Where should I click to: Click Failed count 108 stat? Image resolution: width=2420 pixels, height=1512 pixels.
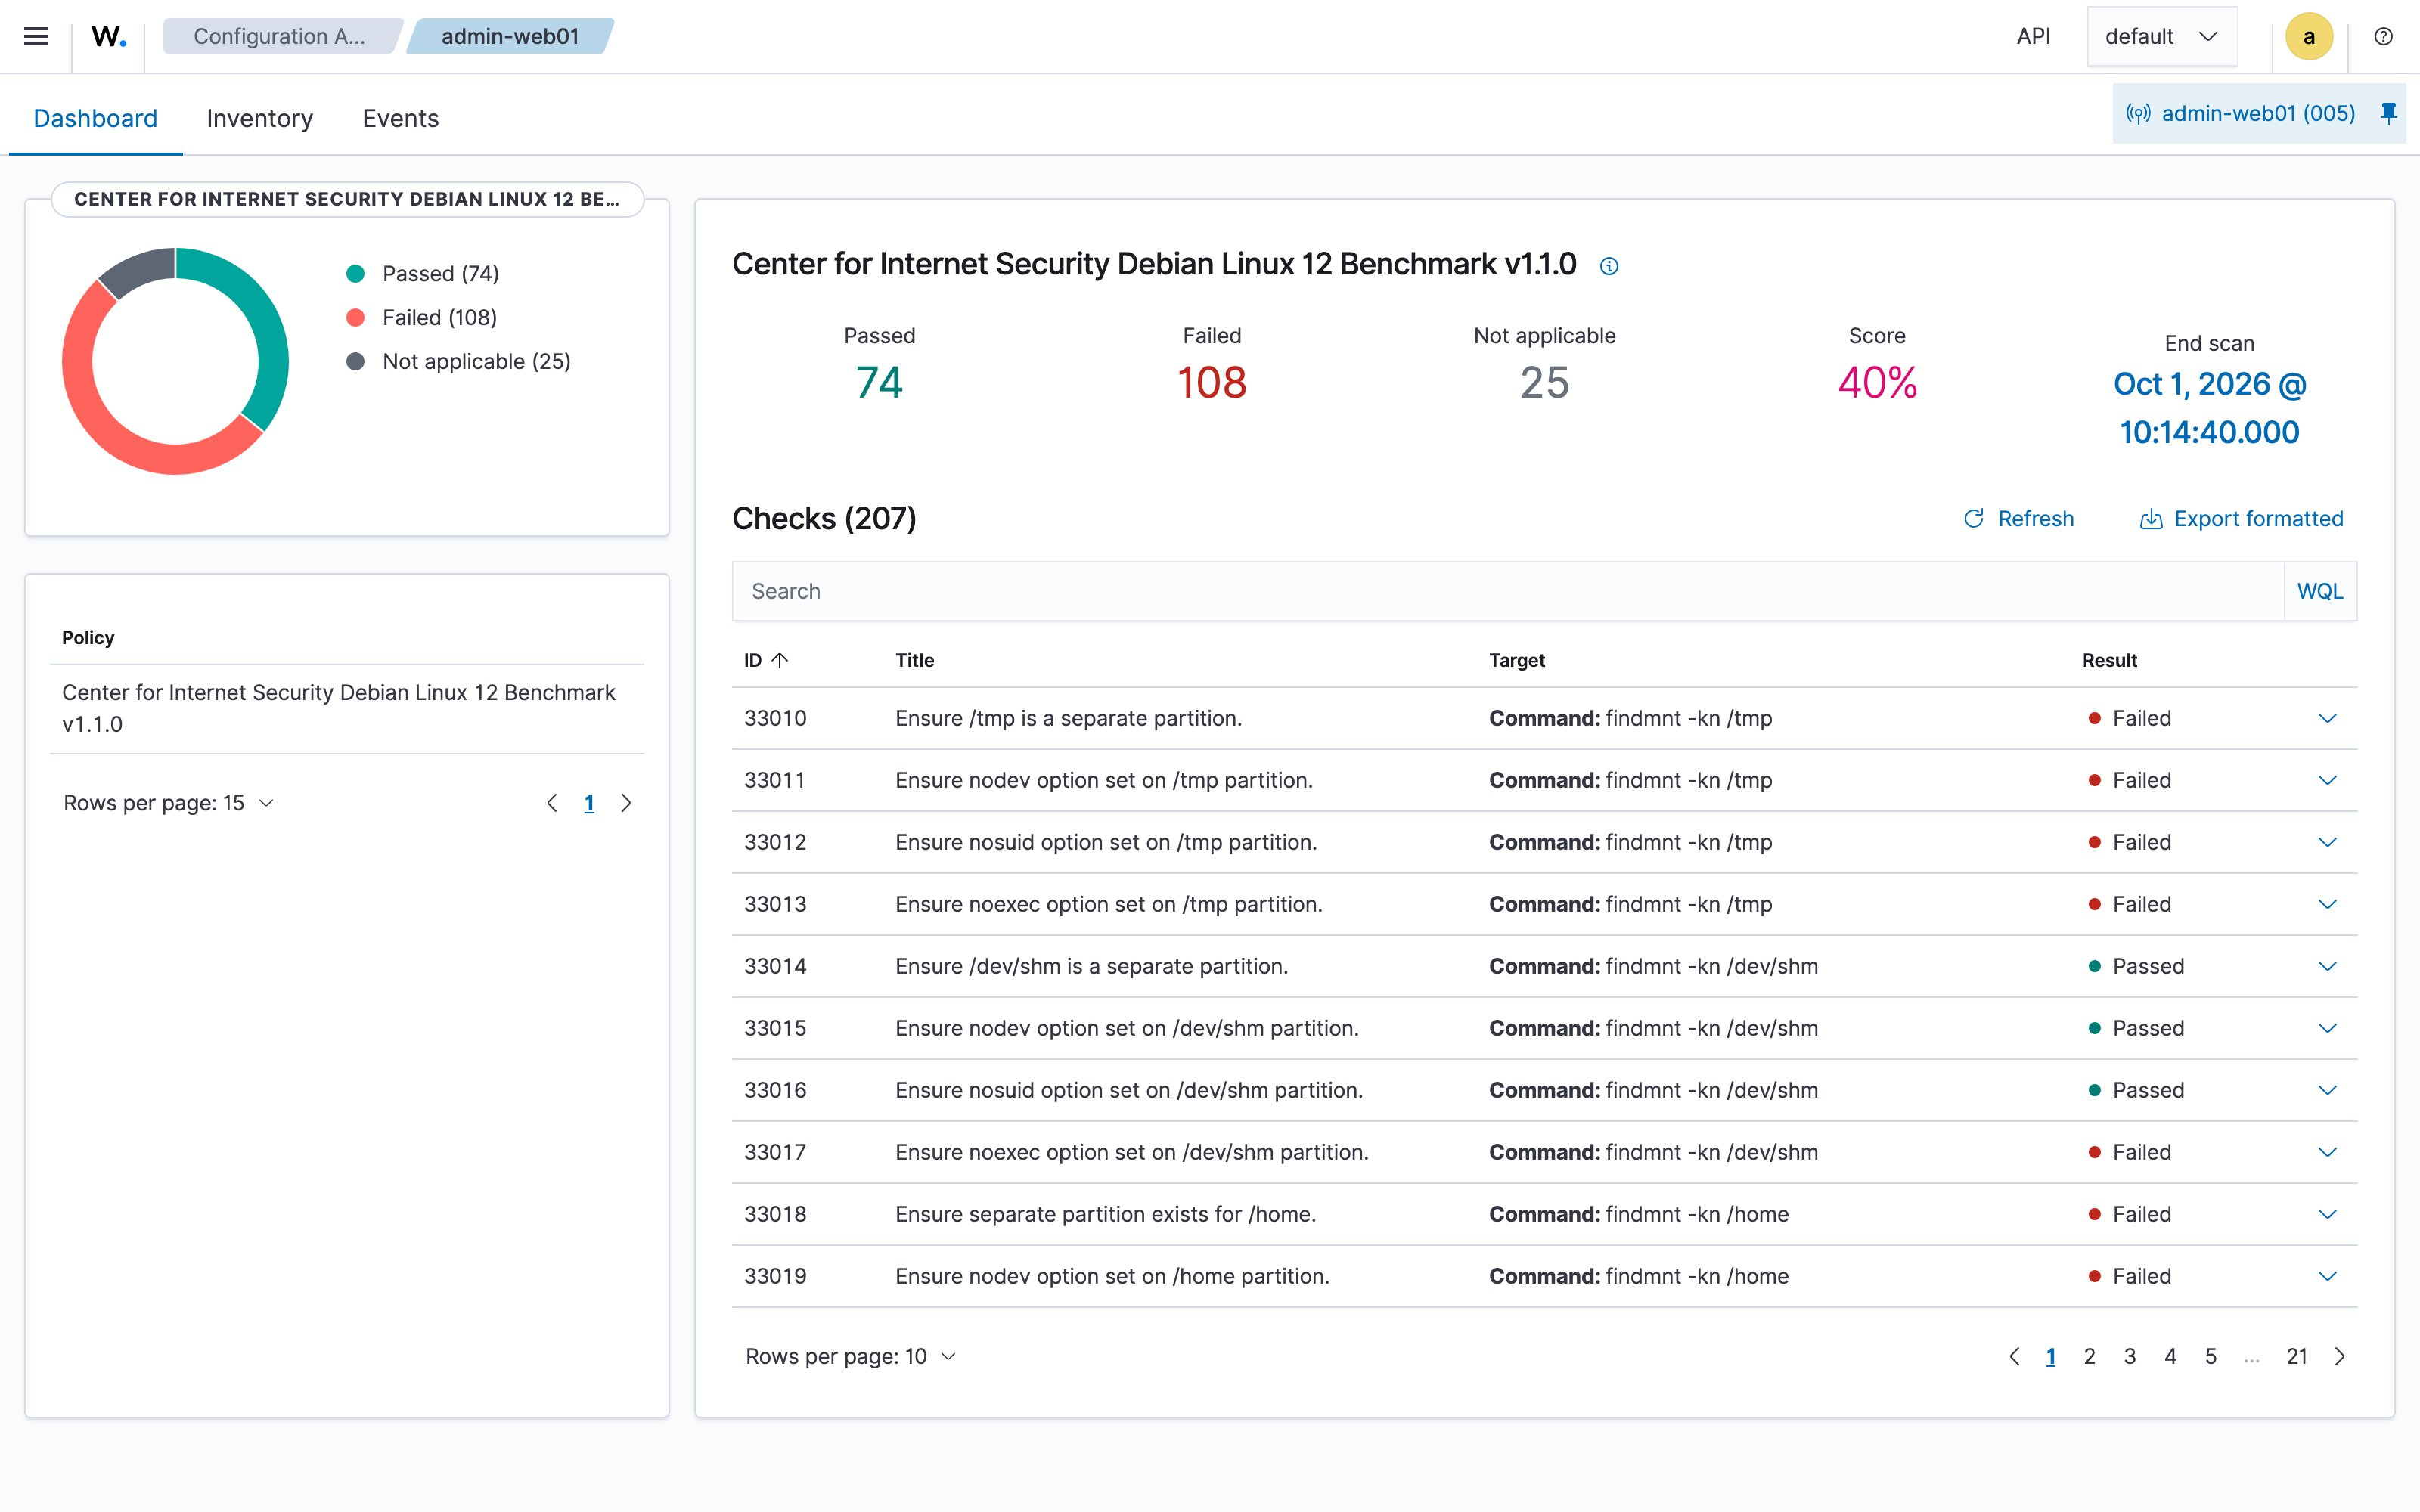[1212, 382]
